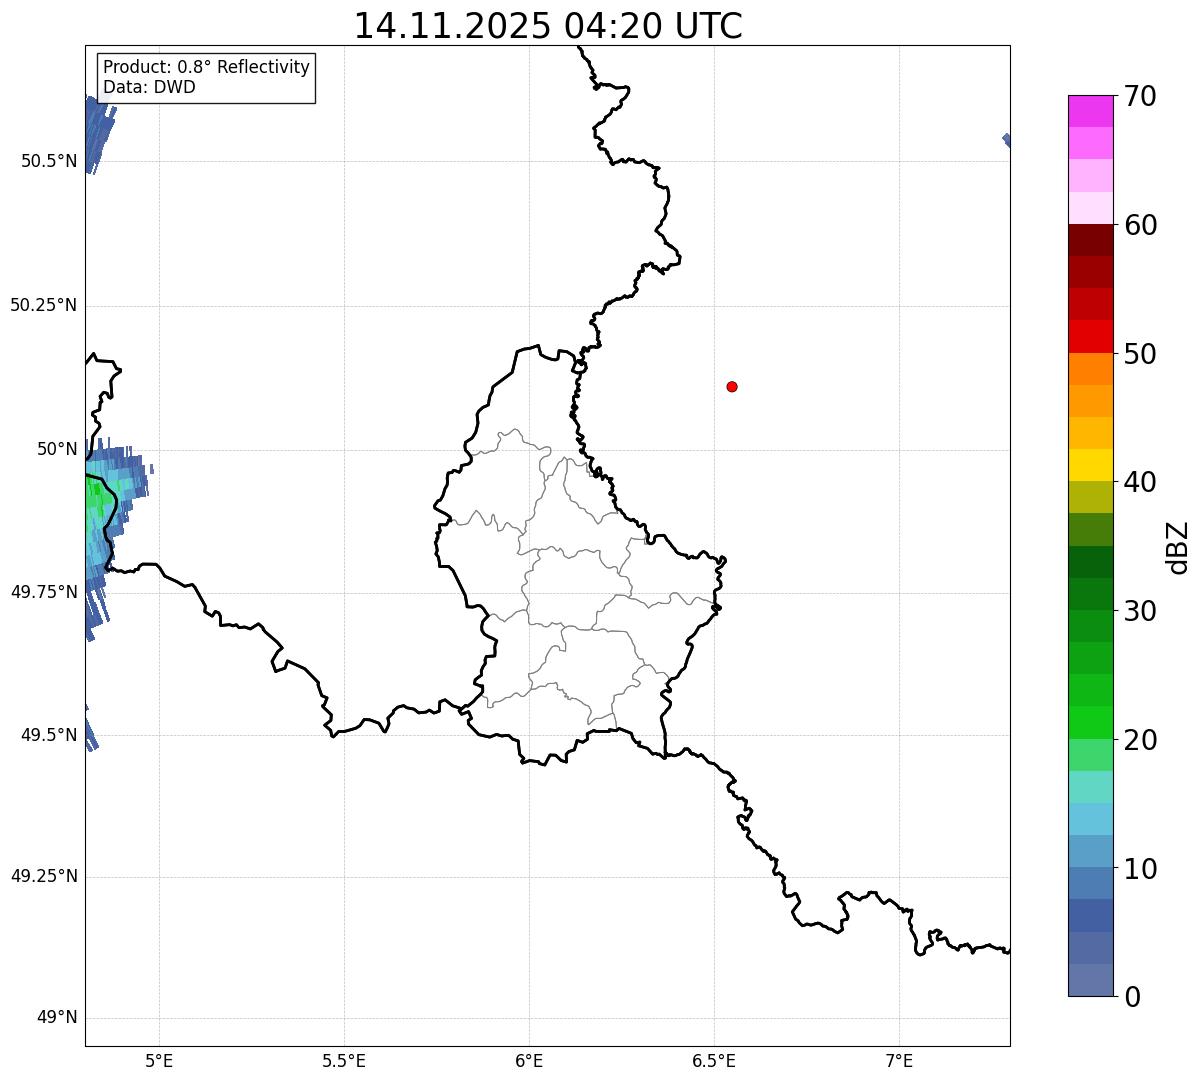Click the colorbar 60 tick label

point(1140,225)
